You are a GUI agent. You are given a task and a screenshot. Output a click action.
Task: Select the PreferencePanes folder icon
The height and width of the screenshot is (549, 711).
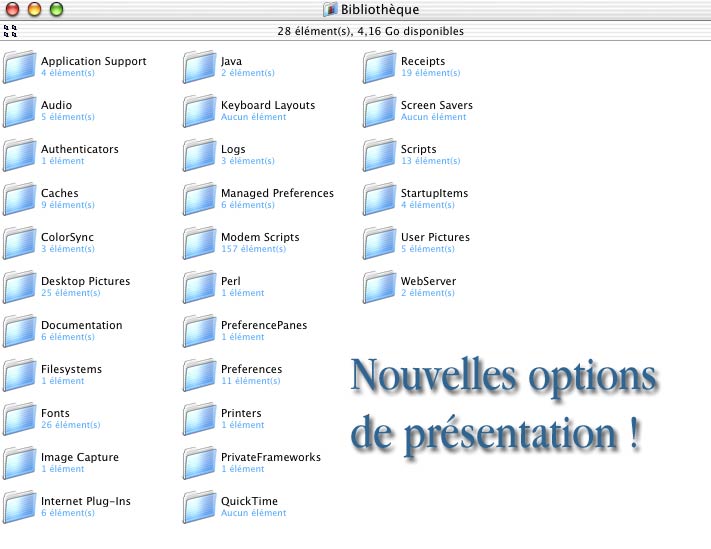coord(200,331)
